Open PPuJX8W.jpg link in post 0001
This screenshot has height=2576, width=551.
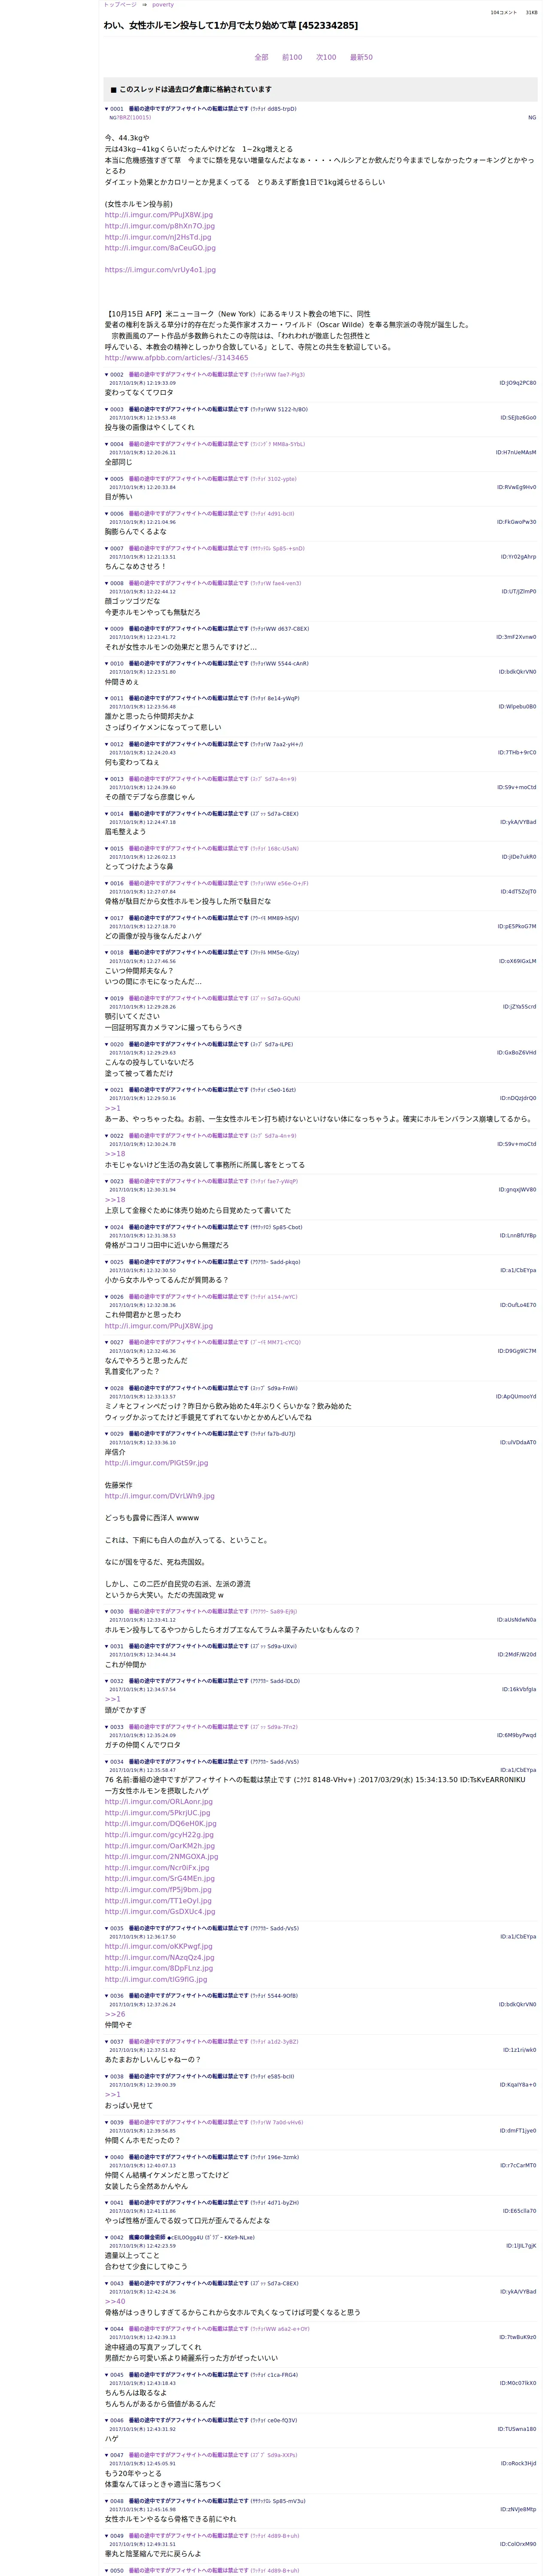tap(159, 215)
